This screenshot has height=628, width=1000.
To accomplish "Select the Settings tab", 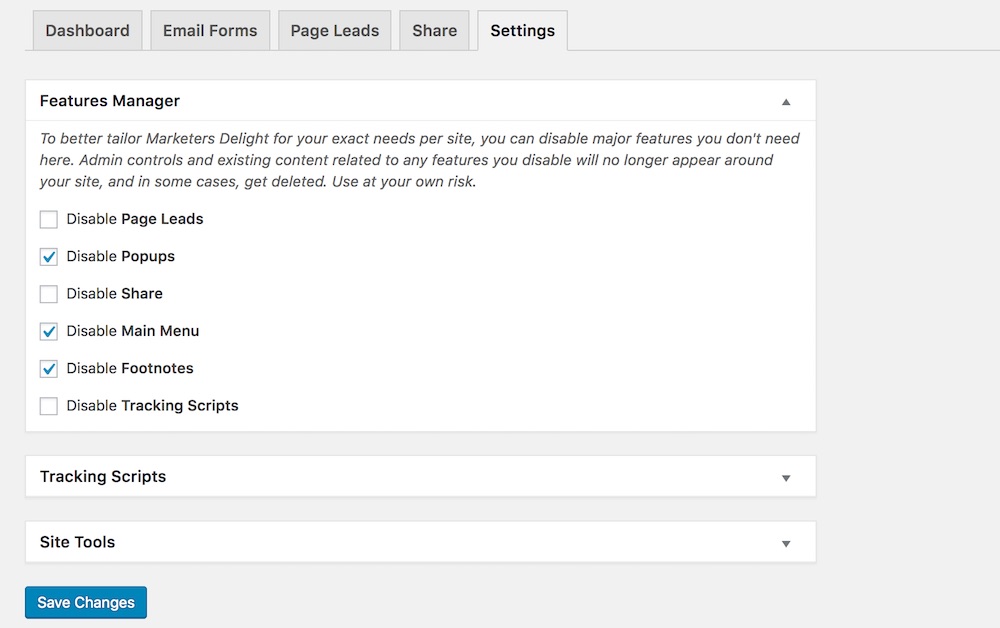I will (522, 31).
